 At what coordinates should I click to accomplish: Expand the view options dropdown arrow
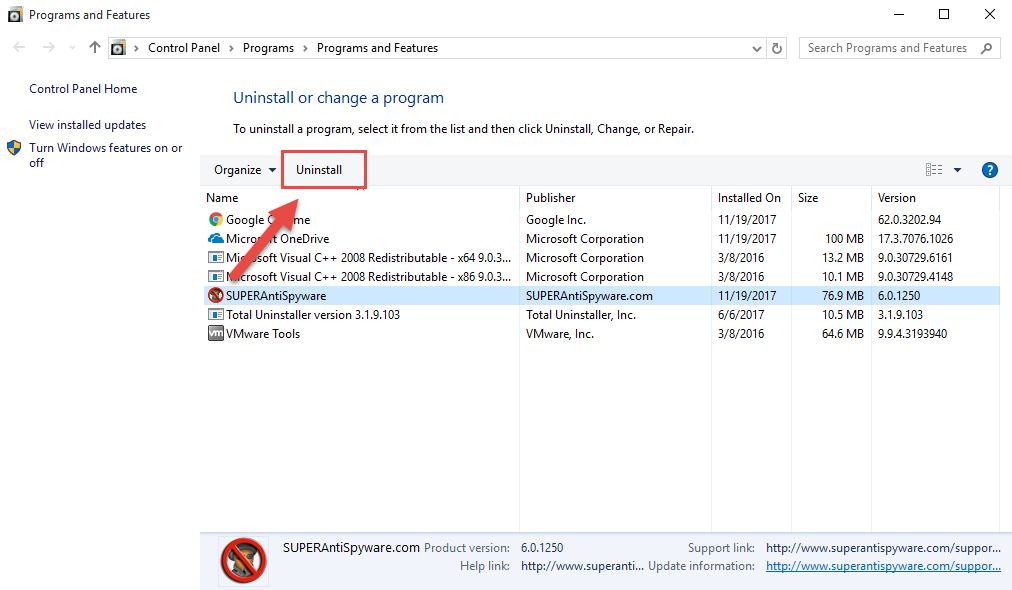(957, 170)
